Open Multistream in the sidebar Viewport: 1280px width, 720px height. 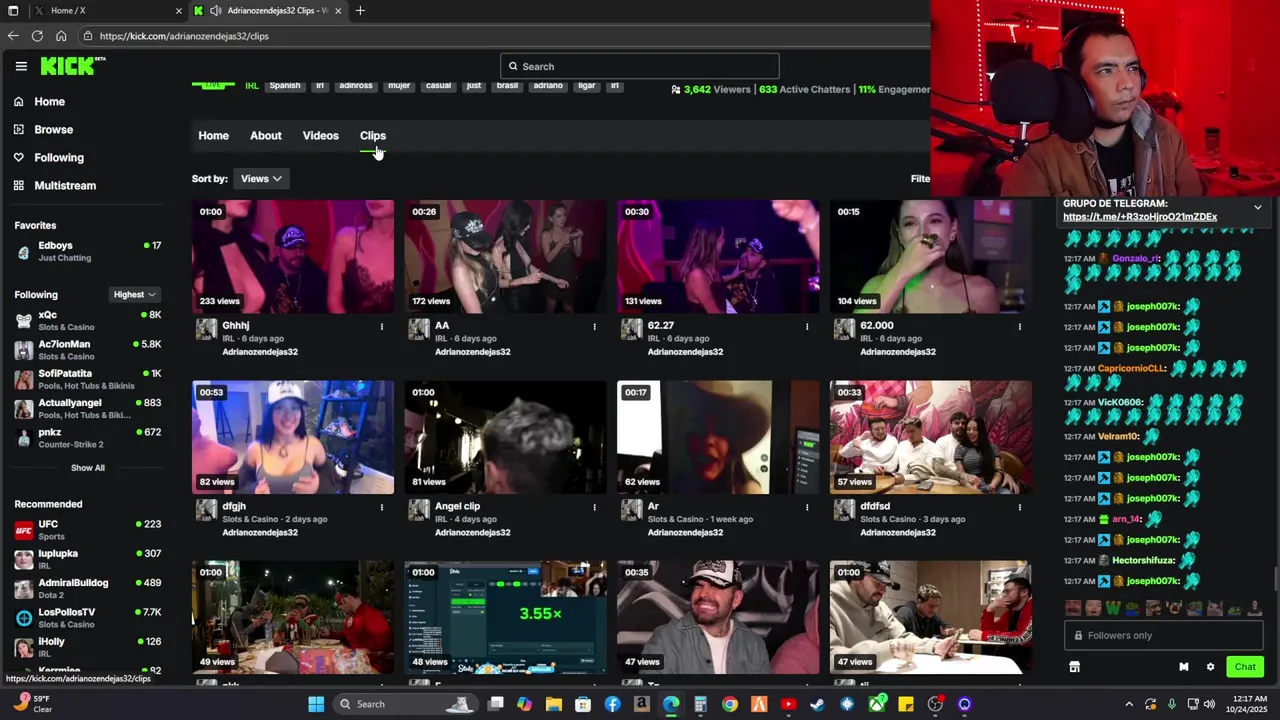[55, 185]
